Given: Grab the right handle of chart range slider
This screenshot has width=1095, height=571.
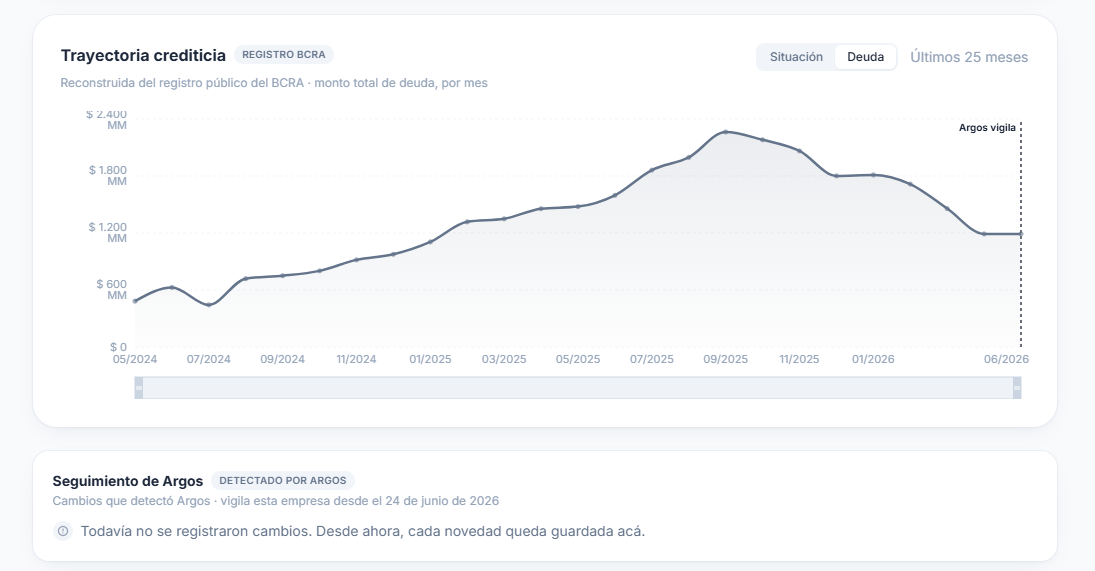Looking at the screenshot, I should tap(1017, 388).
